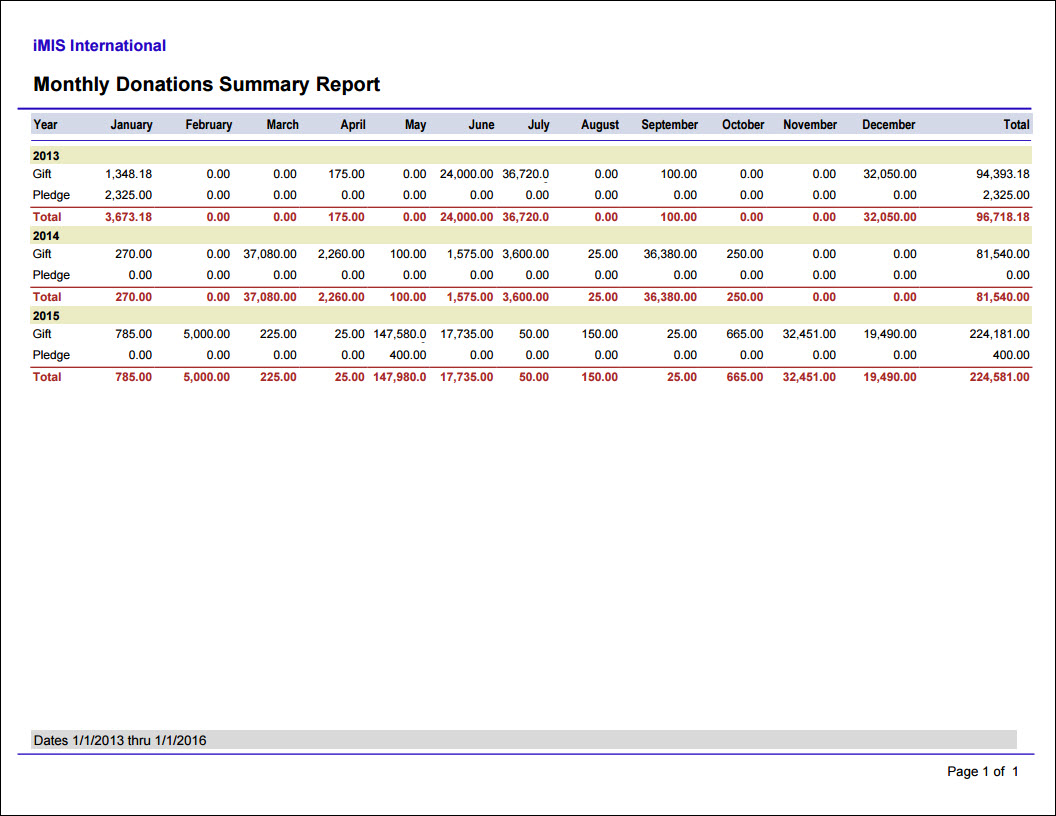Click the 2,260.00 April gift value in black
This screenshot has width=1056, height=816.
coord(341,254)
